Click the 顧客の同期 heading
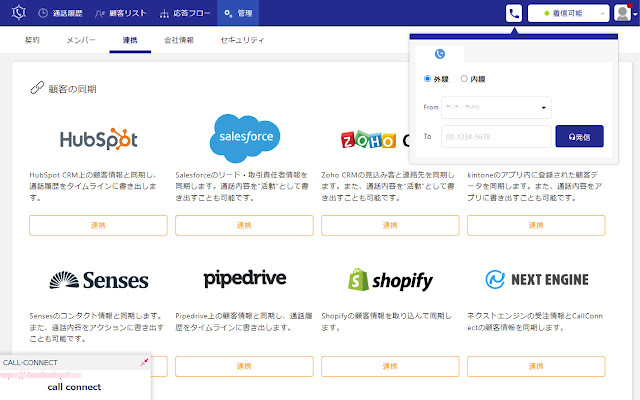Screen dimensions: 640x400 pyautogui.click(x=72, y=89)
